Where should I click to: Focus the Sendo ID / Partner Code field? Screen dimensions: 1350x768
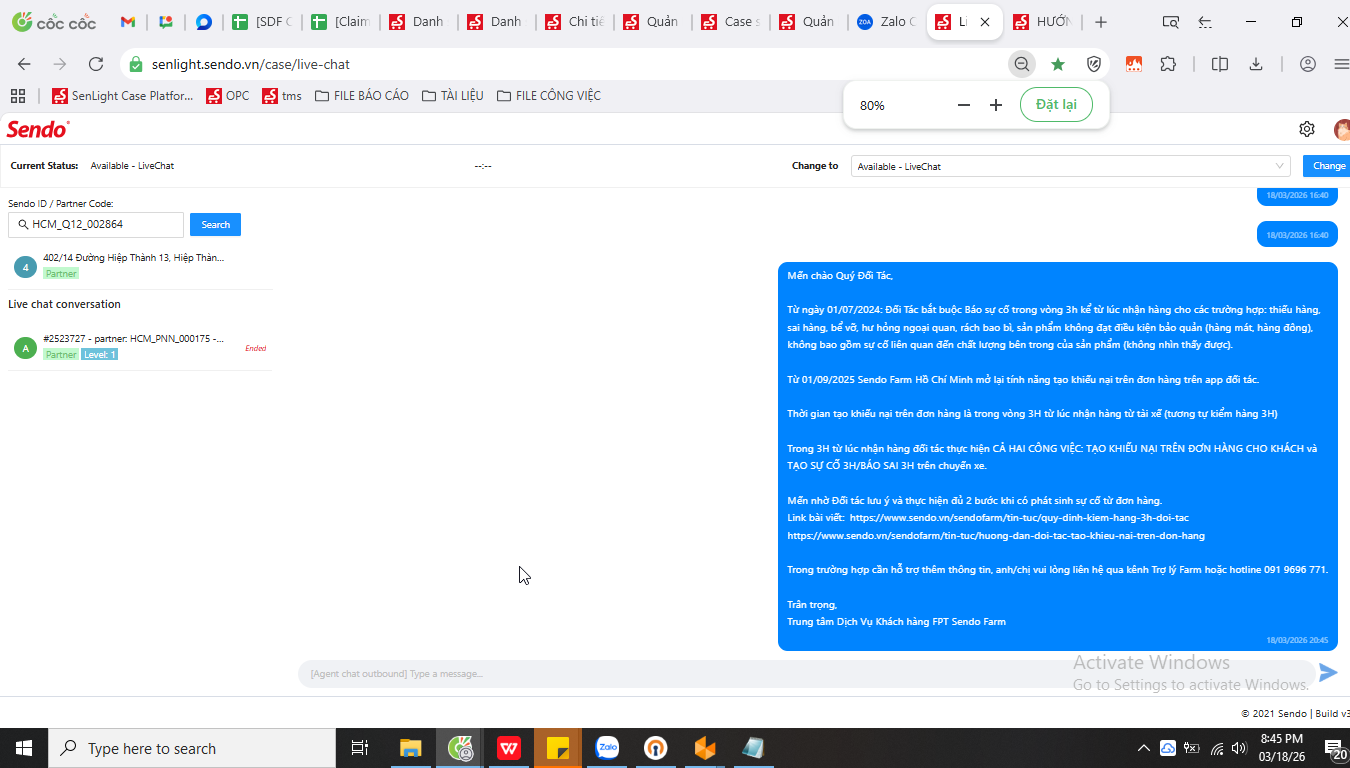(96, 225)
